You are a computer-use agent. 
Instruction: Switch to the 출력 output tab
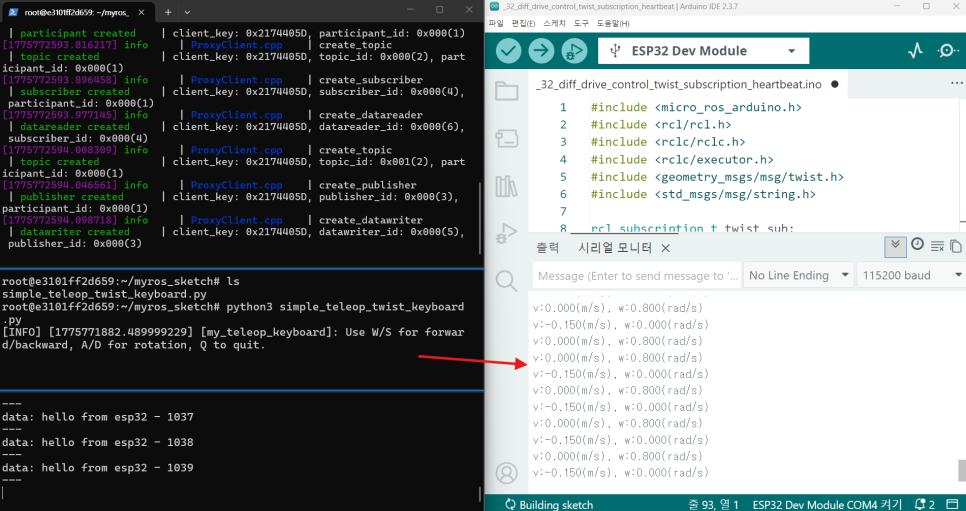point(547,248)
